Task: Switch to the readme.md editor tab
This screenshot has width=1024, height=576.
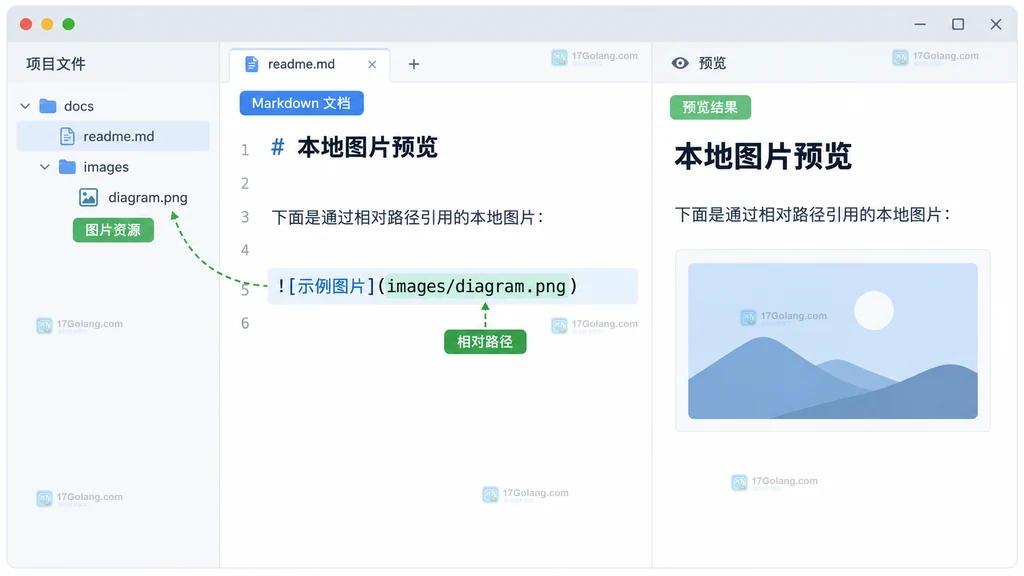Action: pyautogui.click(x=310, y=64)
